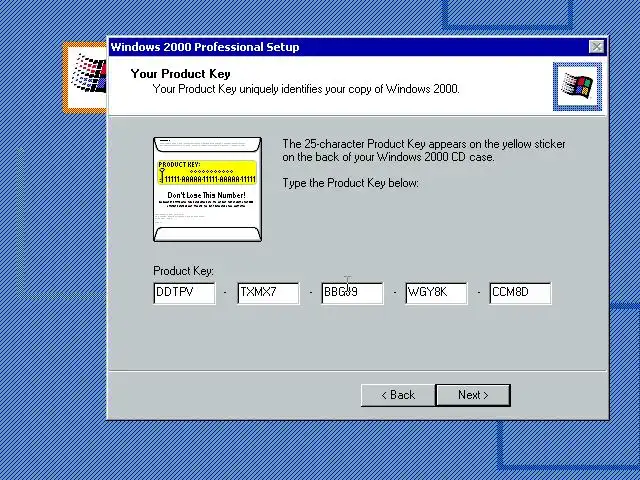The height and width of the screenshot is (480, 640).
Task: Click the 'Your Product Key' heading
Action: coord(180,74)
